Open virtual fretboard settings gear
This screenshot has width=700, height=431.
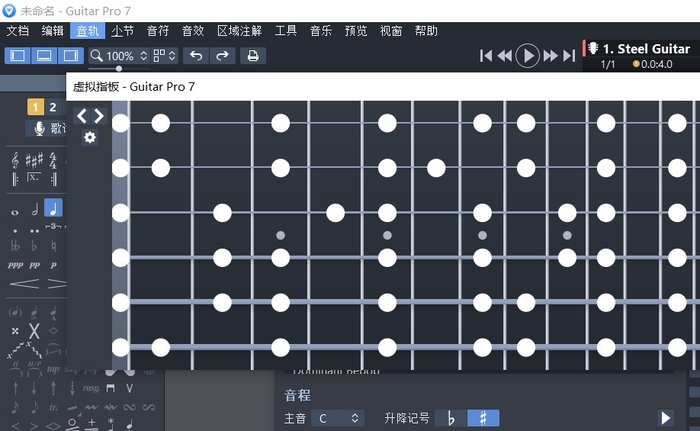[90, 137]
